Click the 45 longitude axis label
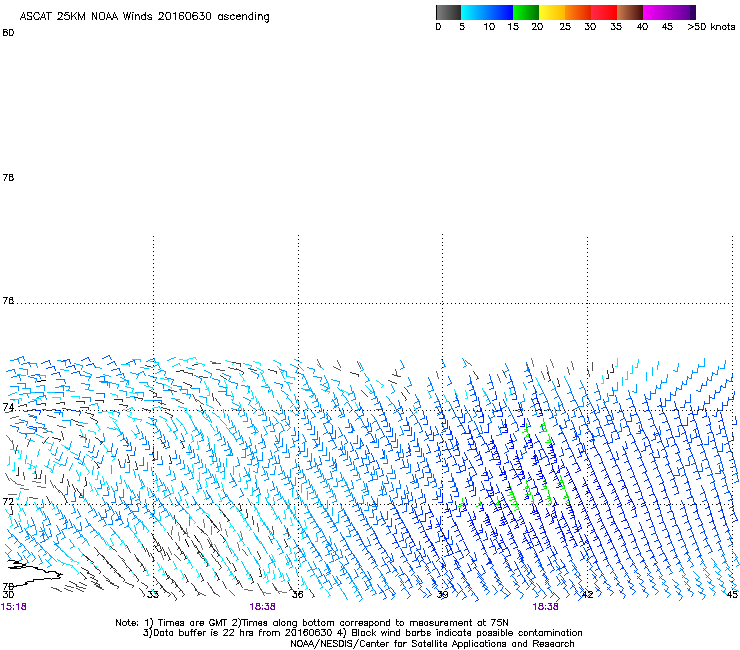 click(732, 595)
